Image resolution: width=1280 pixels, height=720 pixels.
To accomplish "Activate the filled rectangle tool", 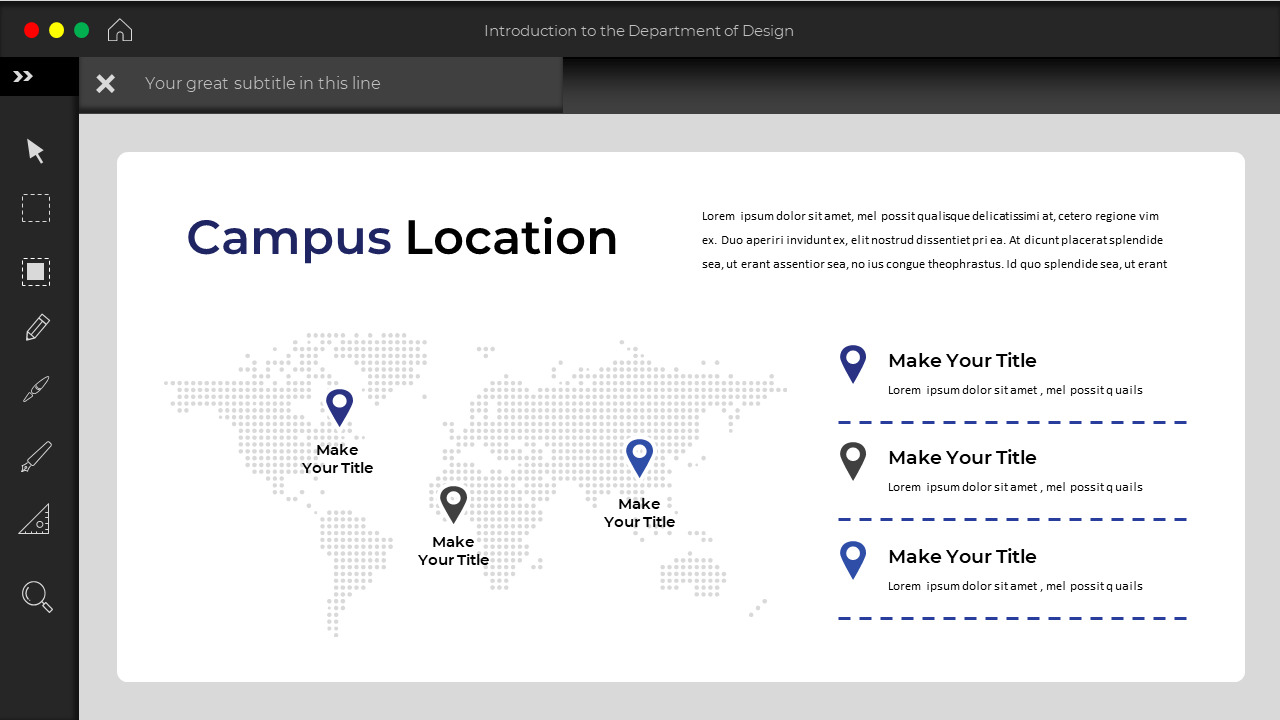I will coord(35,271).
